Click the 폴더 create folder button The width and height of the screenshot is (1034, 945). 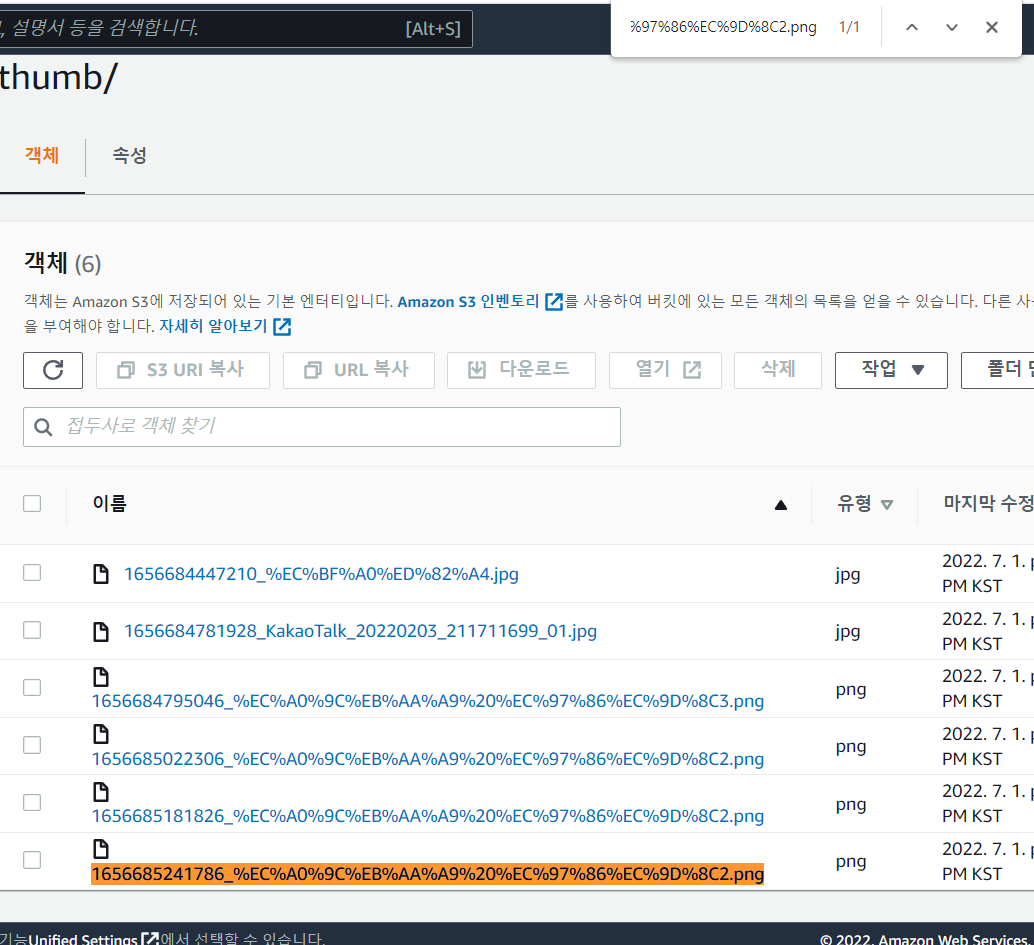[x=997, y=370]
